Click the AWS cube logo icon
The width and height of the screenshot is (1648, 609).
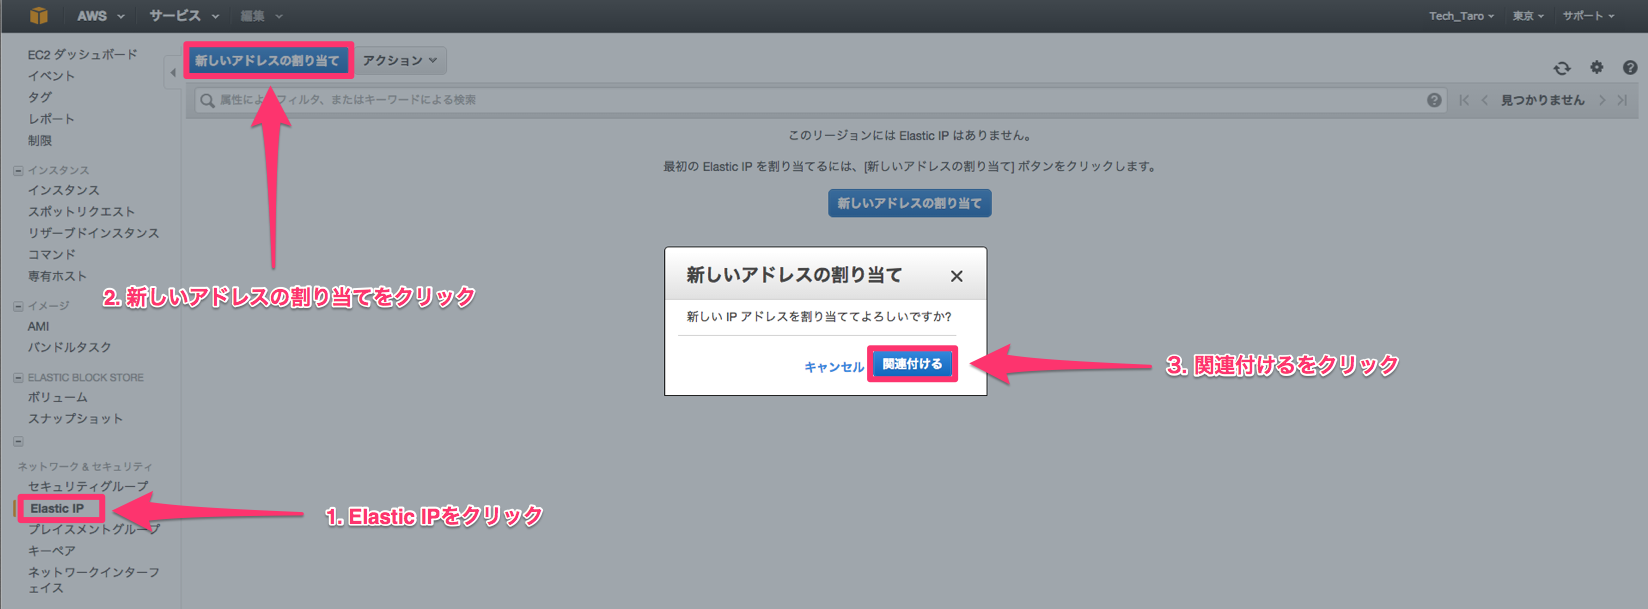(x=38, y=15)
